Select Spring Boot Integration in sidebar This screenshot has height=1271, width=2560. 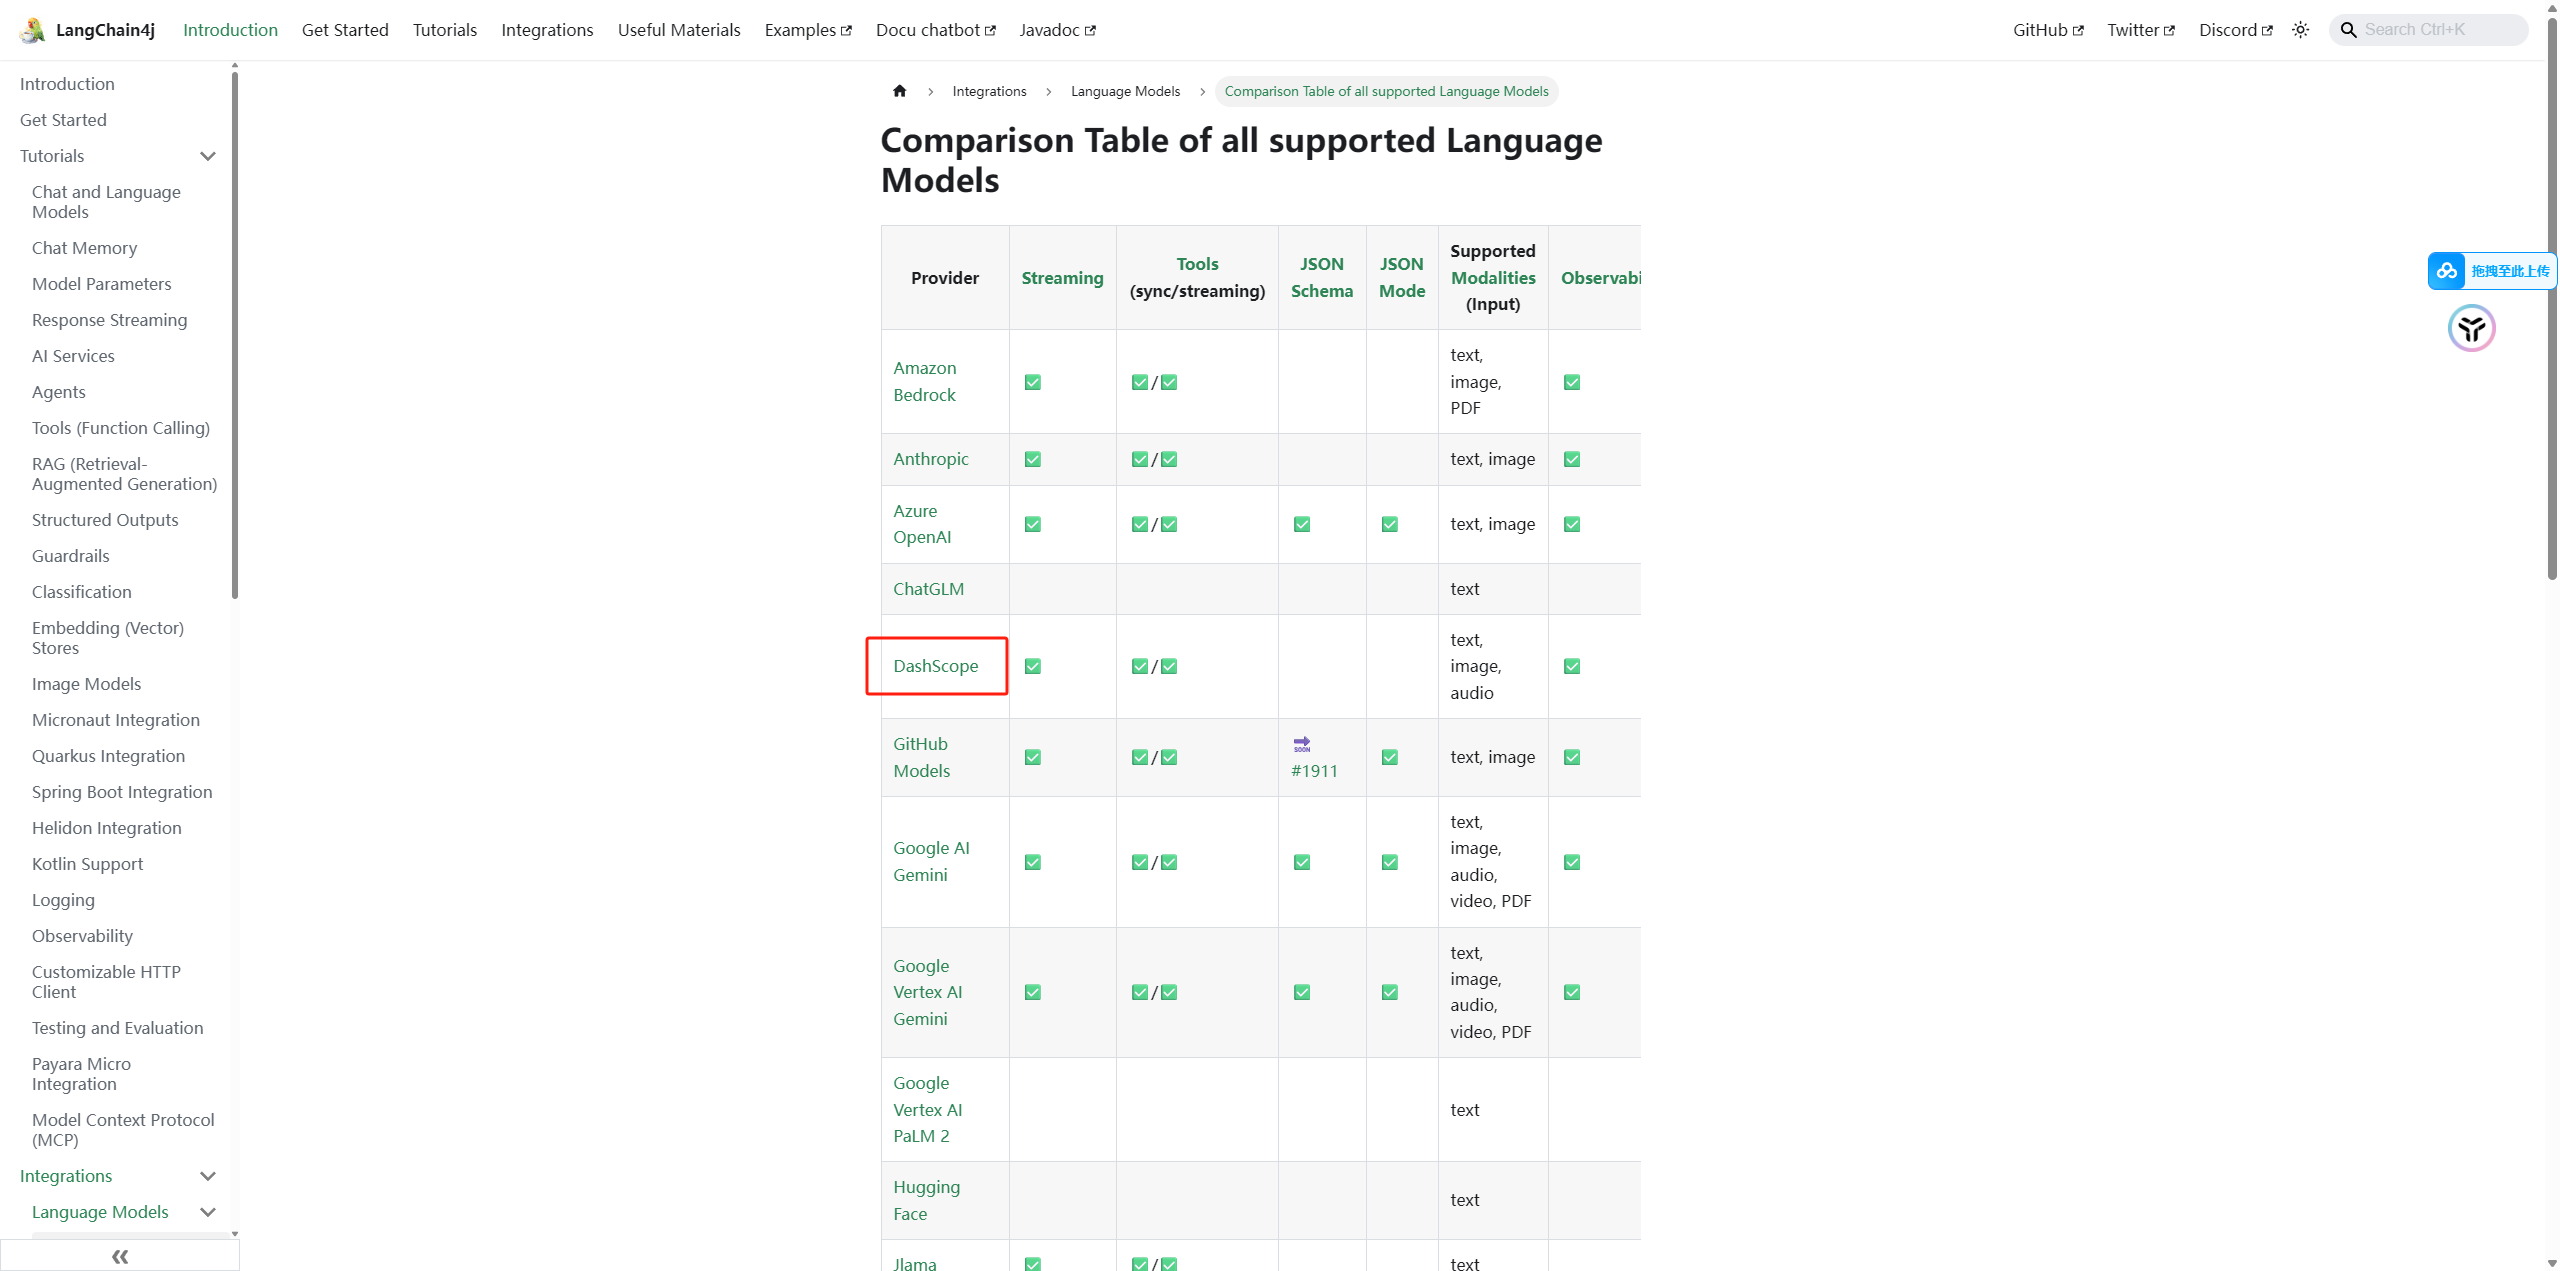tap(122, 792)
